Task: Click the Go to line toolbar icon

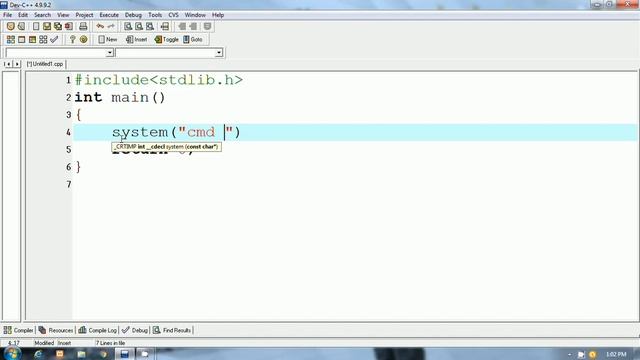Action: 165,26
